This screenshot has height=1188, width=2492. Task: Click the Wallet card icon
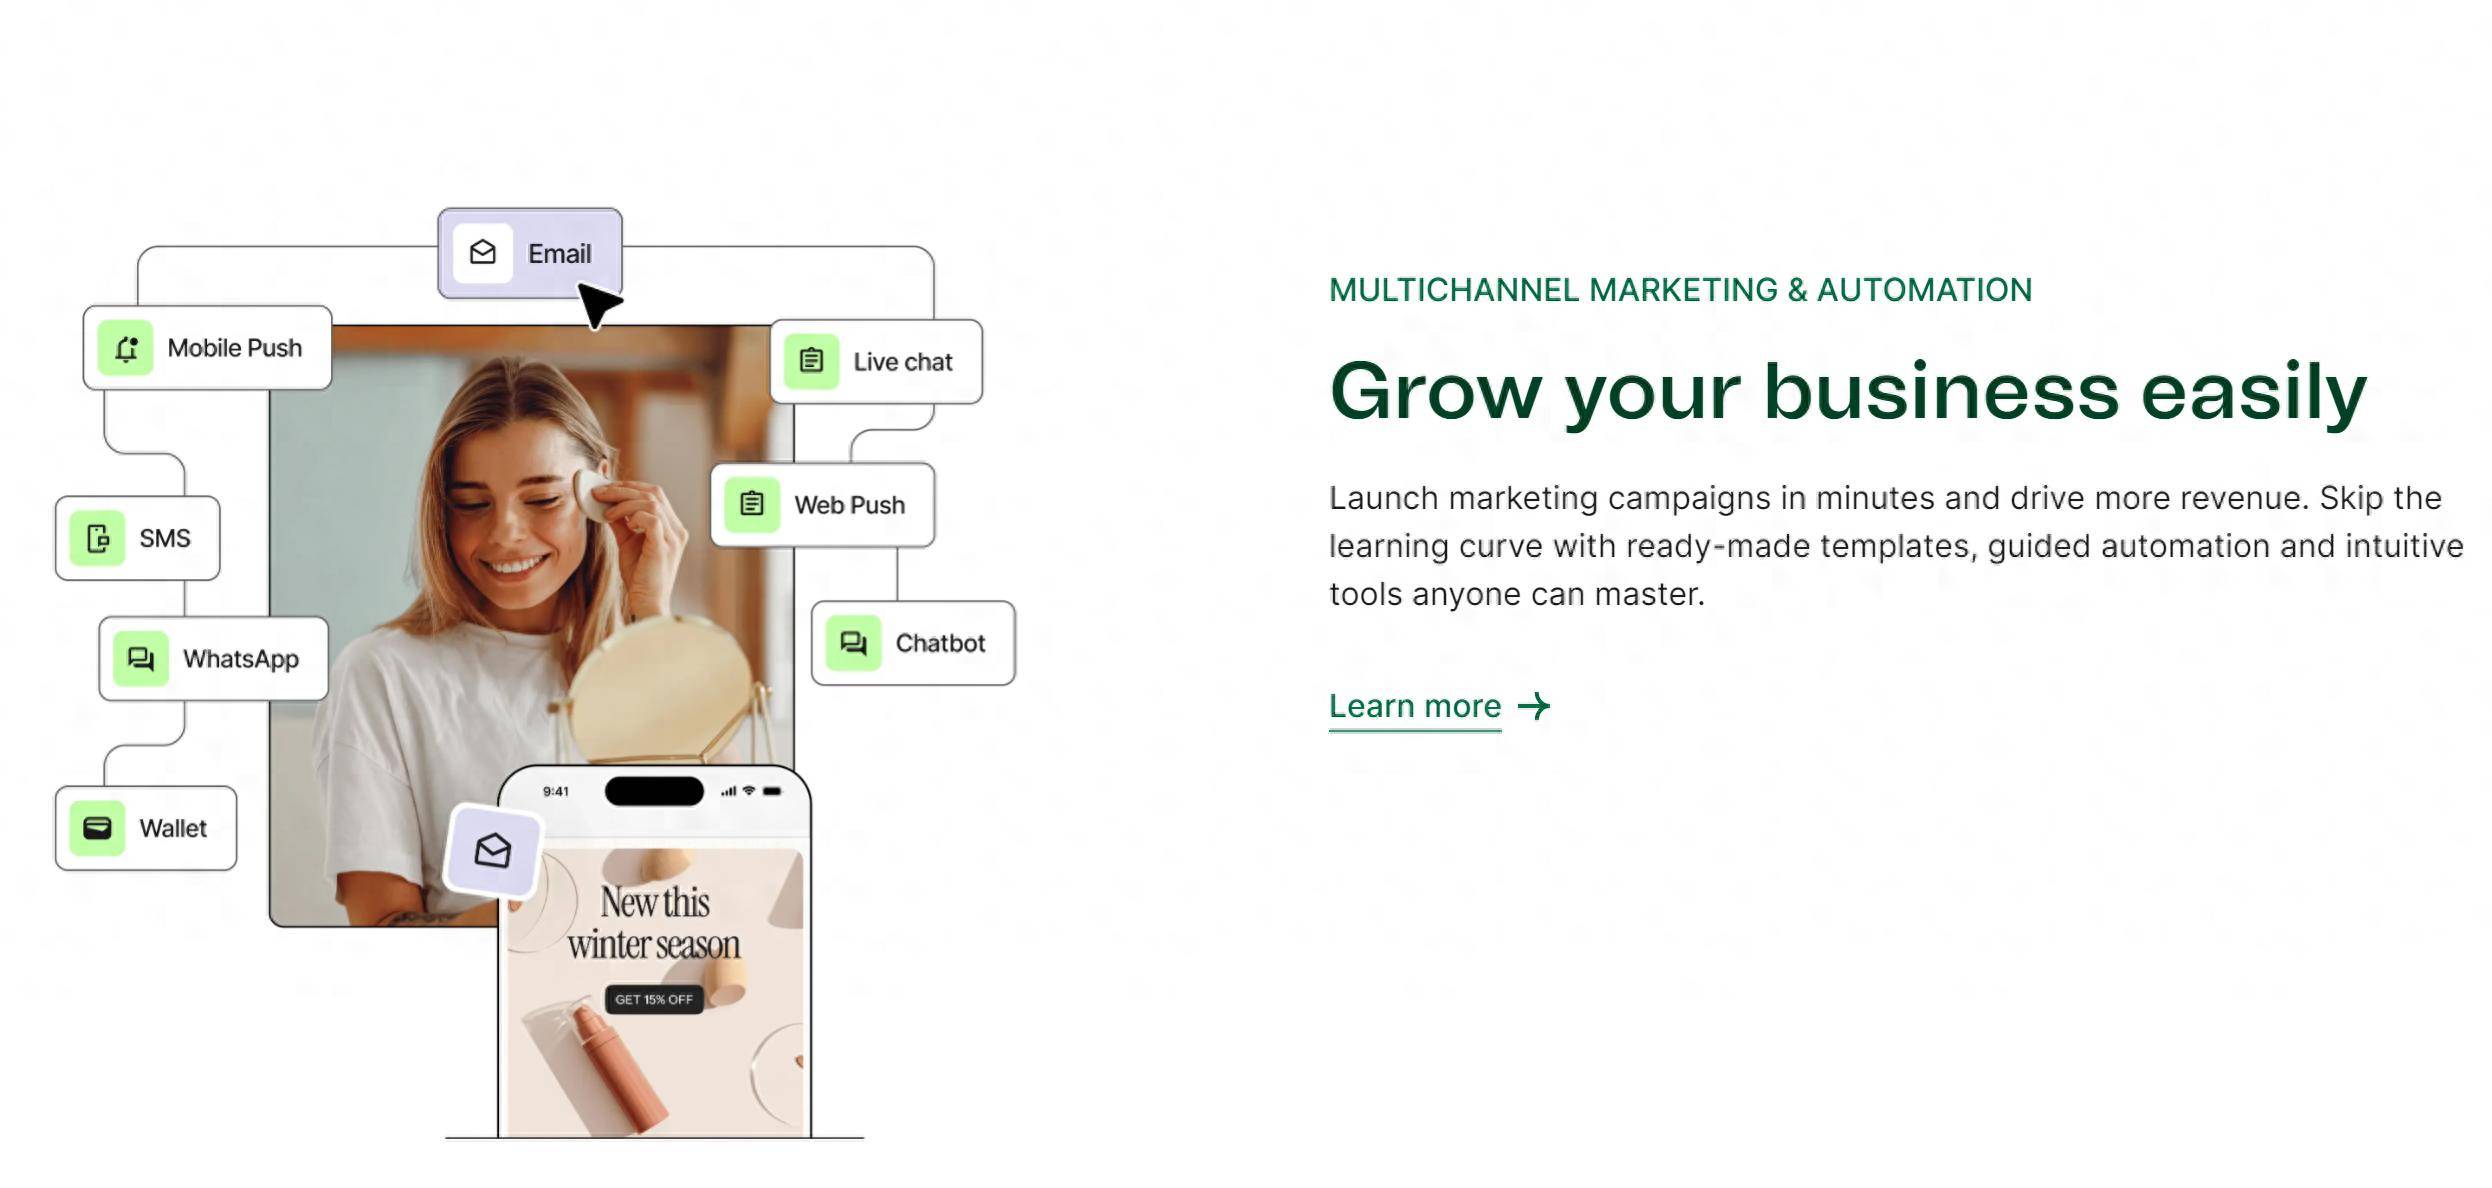pos(97,828)
